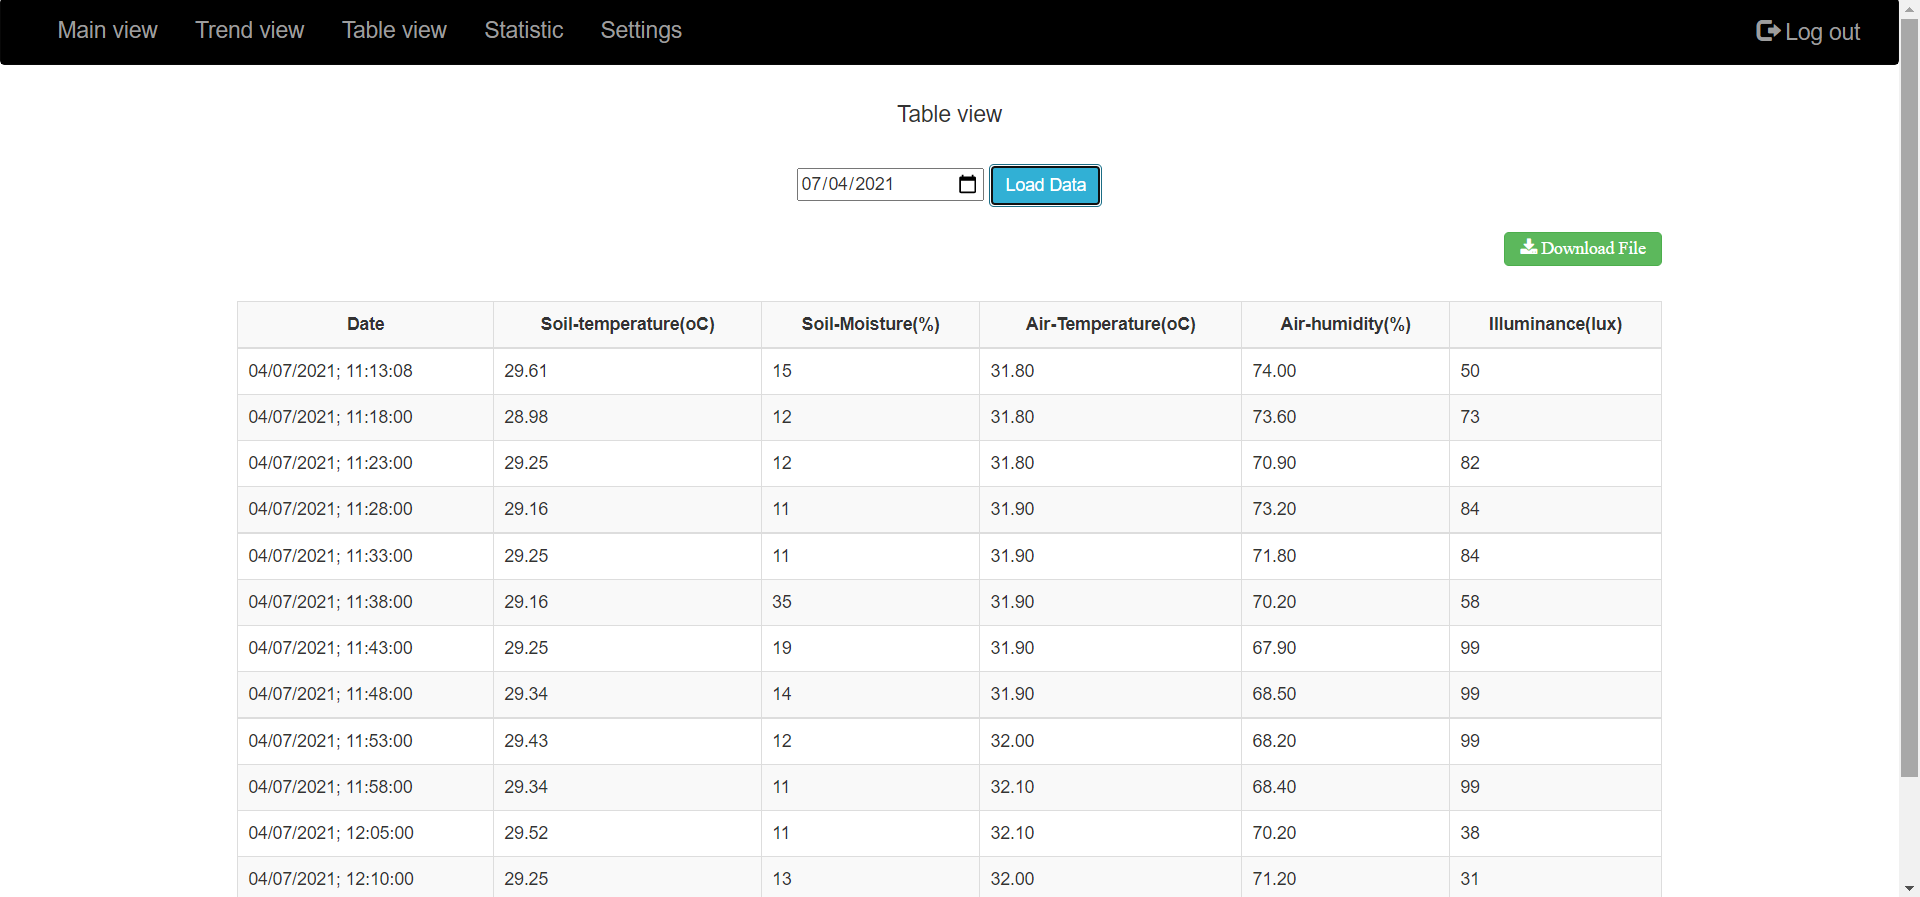Screen dimensions: 1920x897
Task: Click air humidity value 68.20
Action: pyautogui.click(x=1274, y=741)
